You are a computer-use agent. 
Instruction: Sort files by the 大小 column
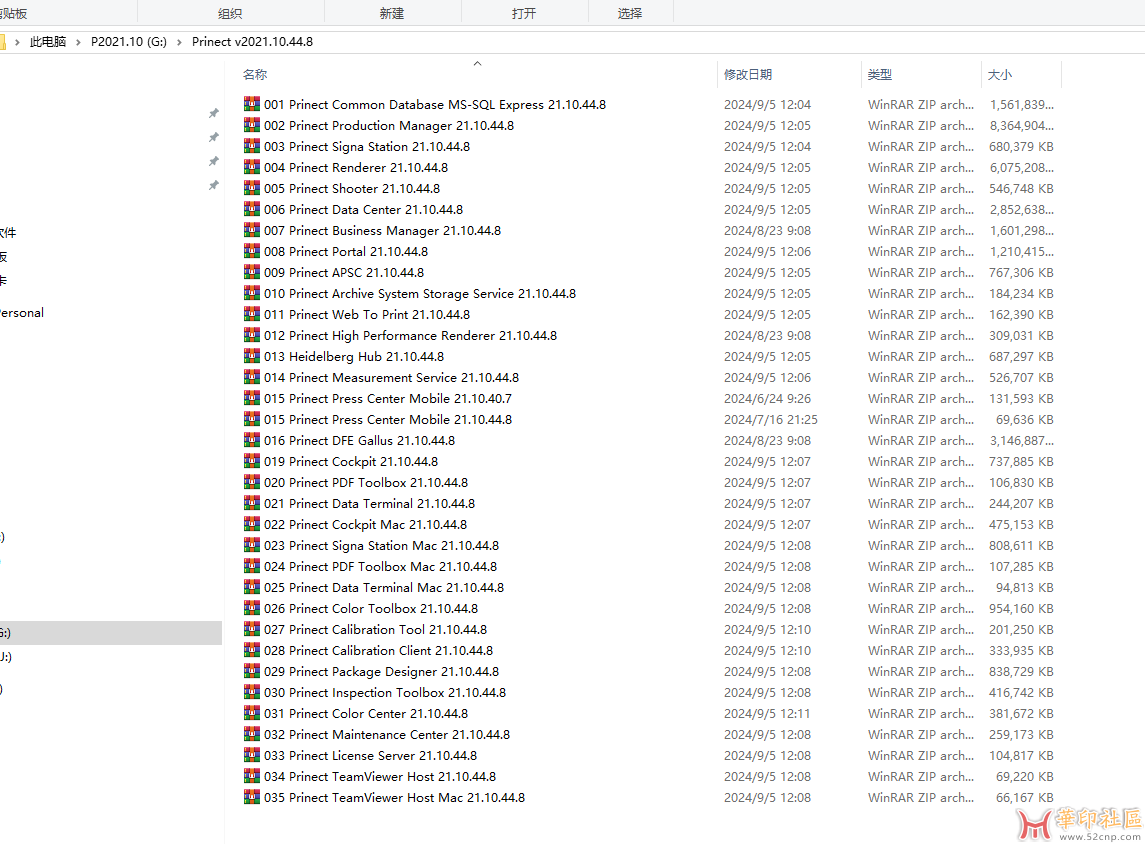[x=1000, y=74]
